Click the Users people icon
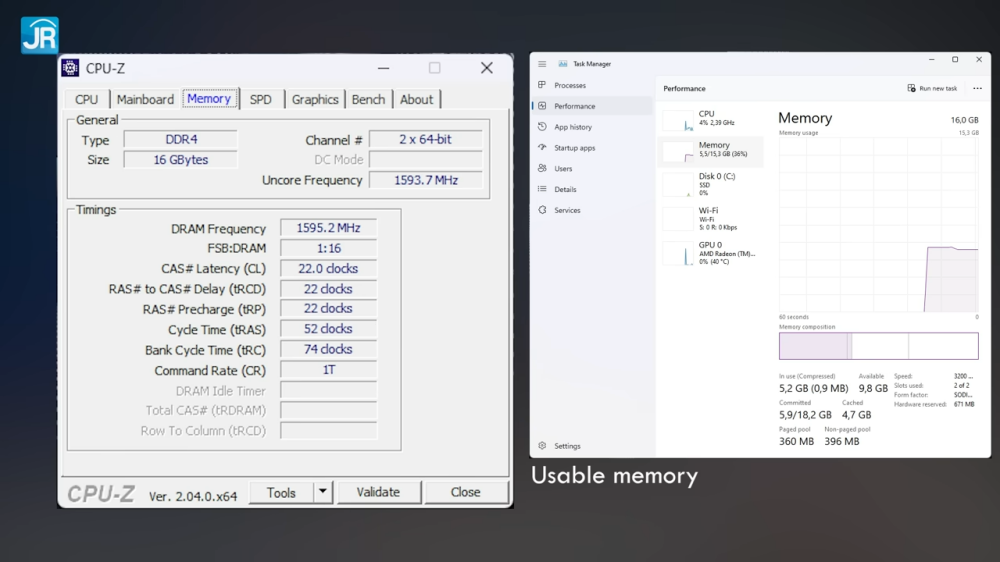1000x562 pixels. (542, 168)
